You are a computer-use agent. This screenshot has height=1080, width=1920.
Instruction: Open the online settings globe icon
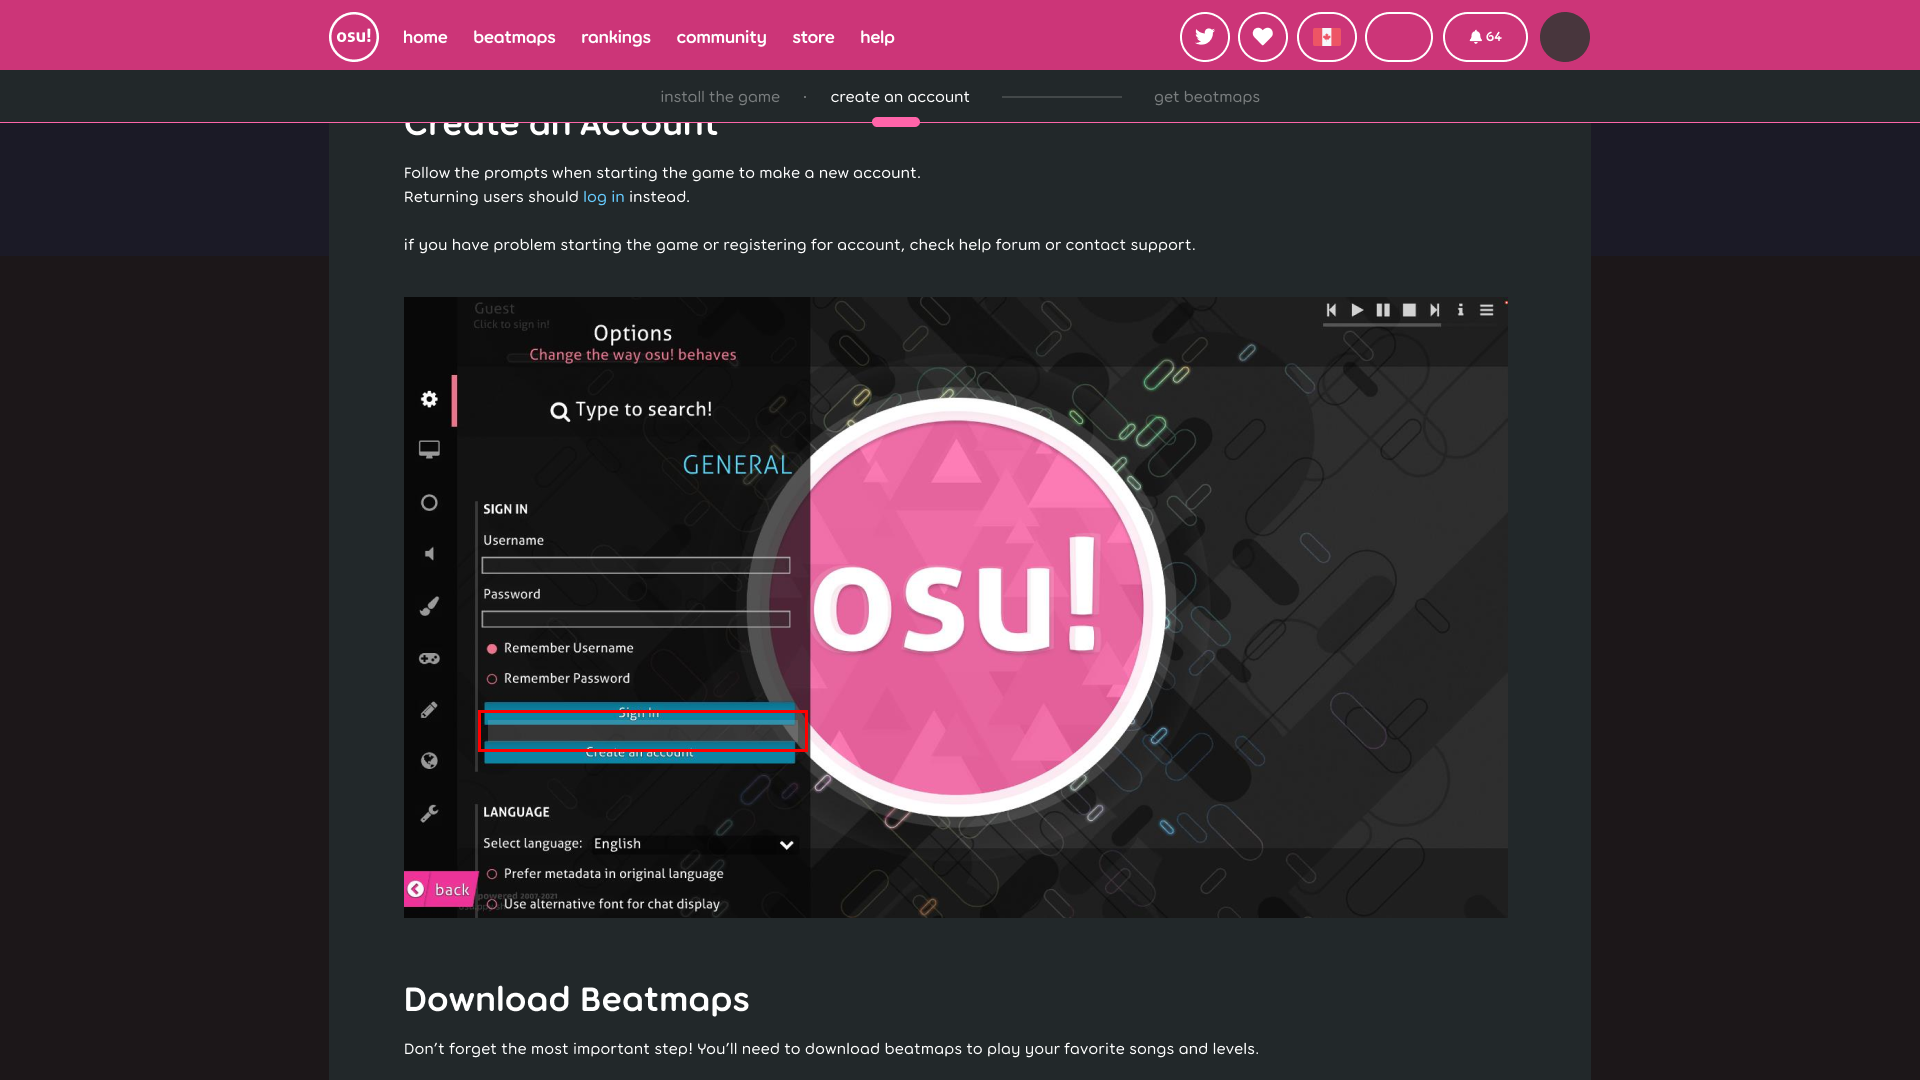(429, 761)
